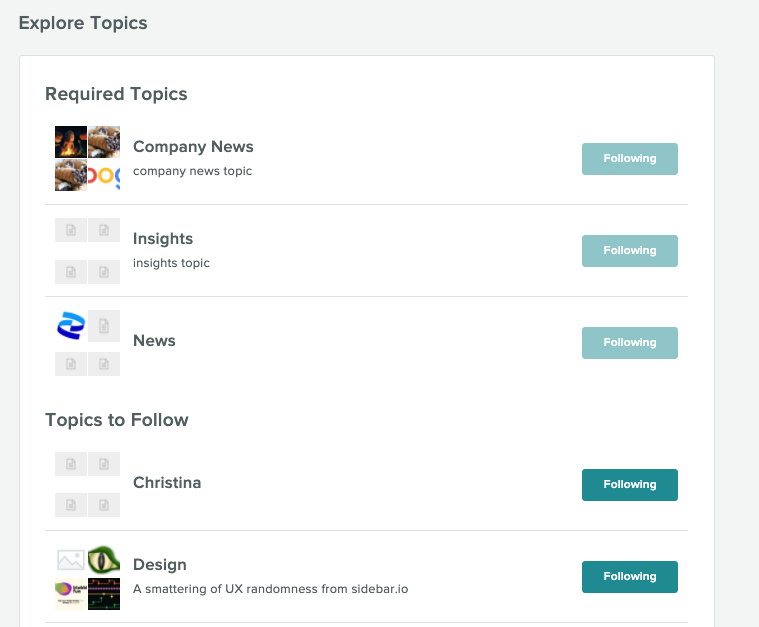Open the Christina topic title
The width and height of the screenshot is (759, 627).
coord(167,483)
